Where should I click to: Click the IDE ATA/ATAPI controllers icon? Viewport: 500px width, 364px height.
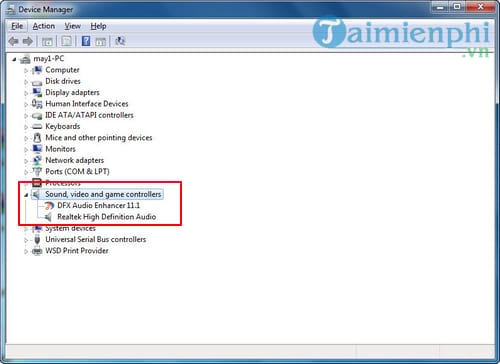pyautogui.click(x=37, y=116)
